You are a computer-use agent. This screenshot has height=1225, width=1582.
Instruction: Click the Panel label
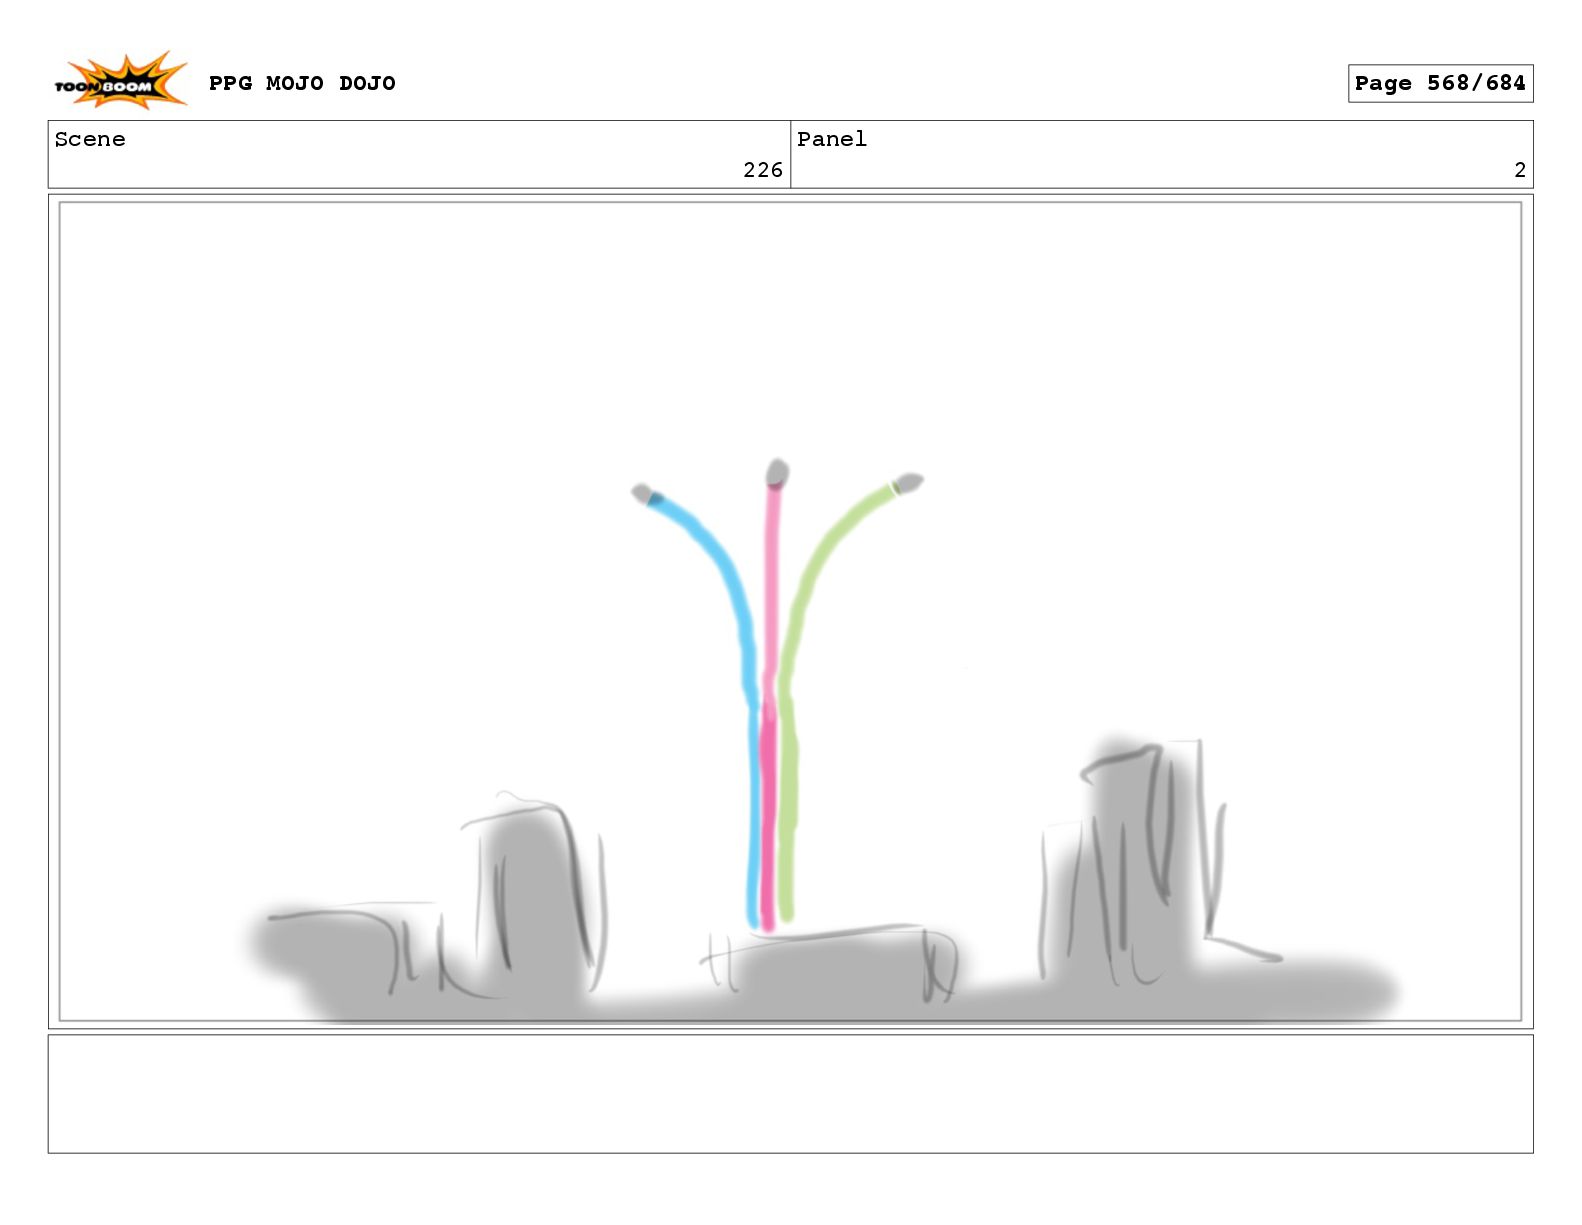832,139
